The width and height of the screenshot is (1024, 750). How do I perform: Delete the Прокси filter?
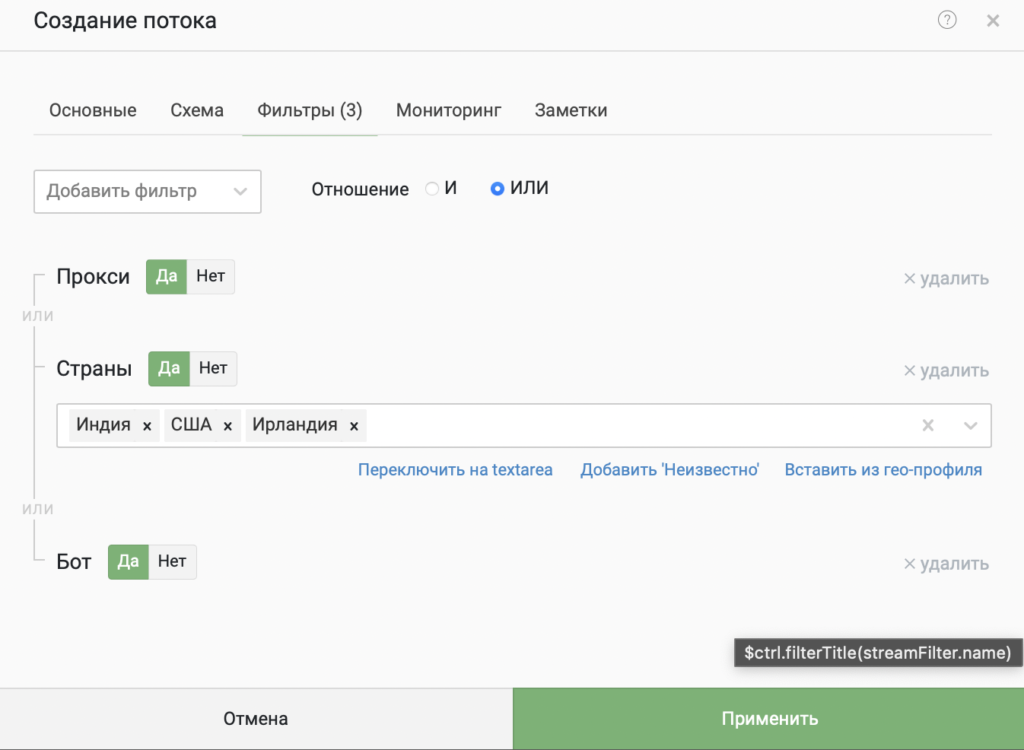click(946, 278)
